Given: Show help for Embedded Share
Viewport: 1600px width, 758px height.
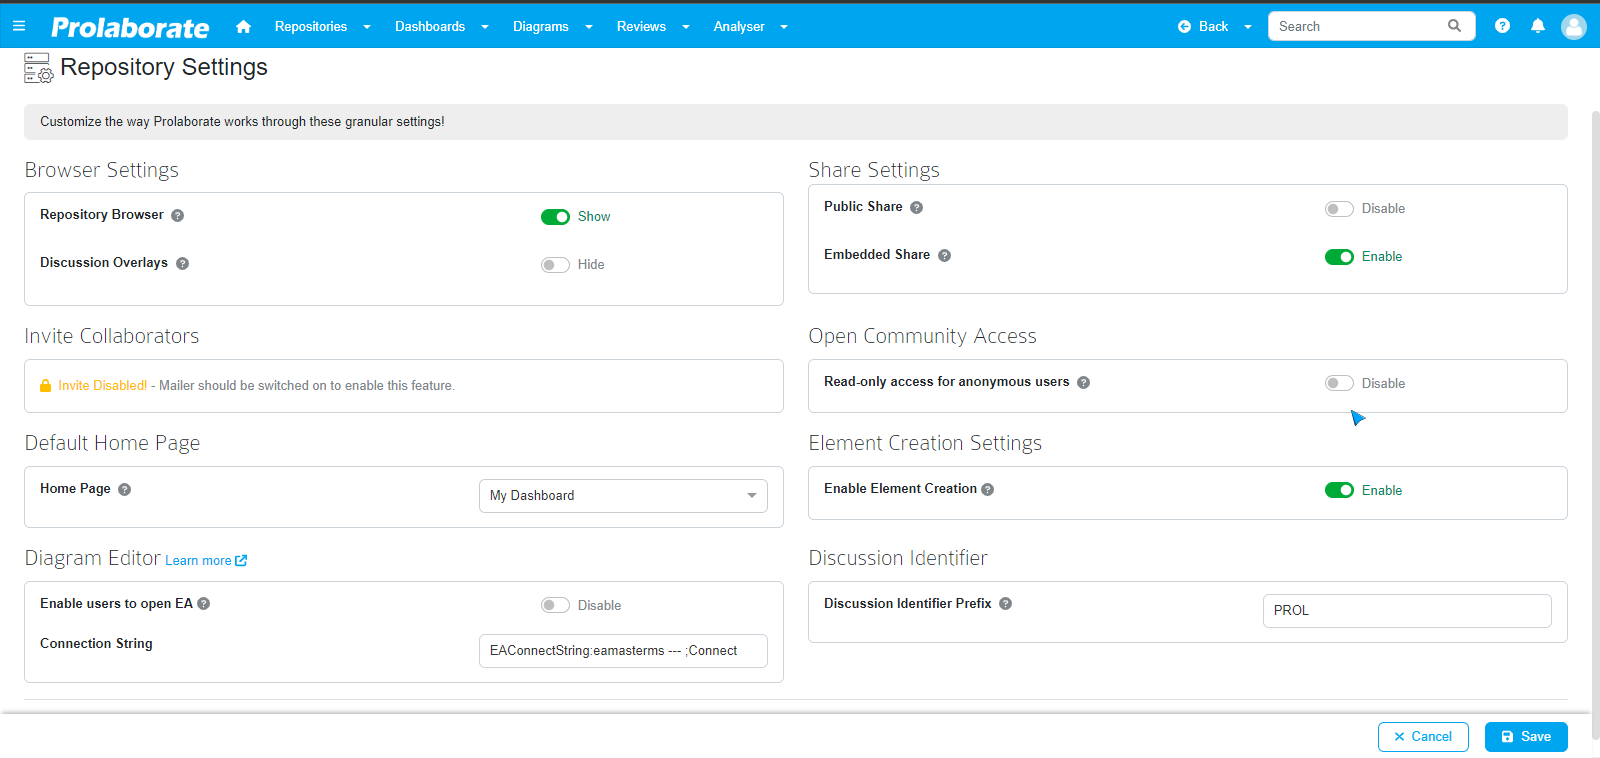Looking at the screenshot, I should [944, 255].
